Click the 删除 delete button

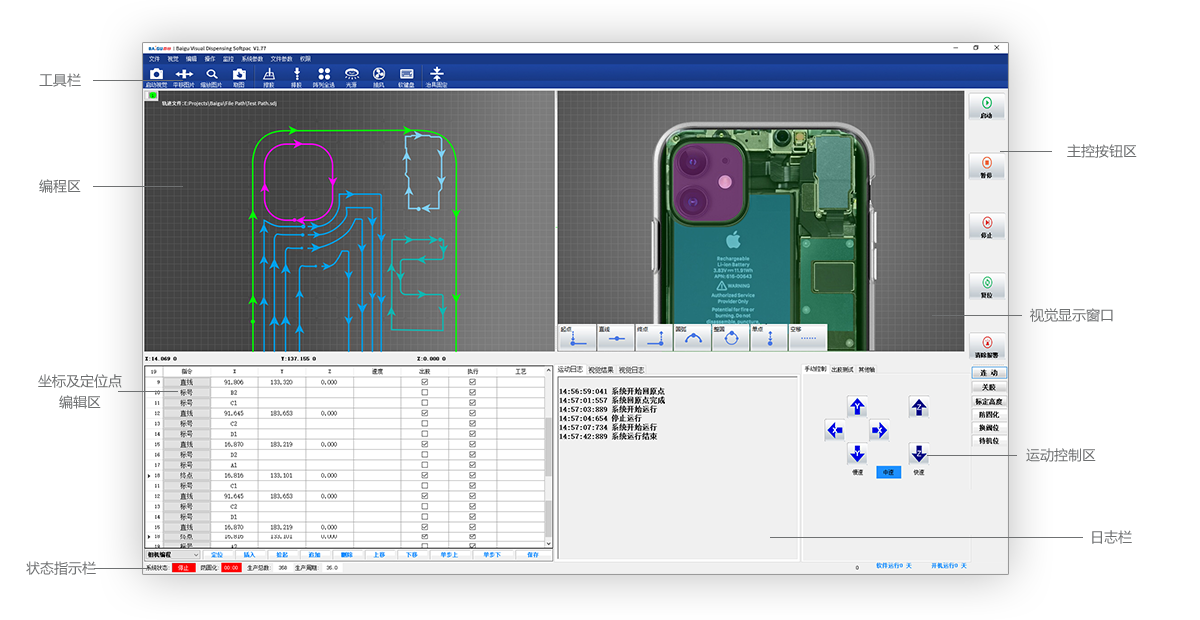347,554
